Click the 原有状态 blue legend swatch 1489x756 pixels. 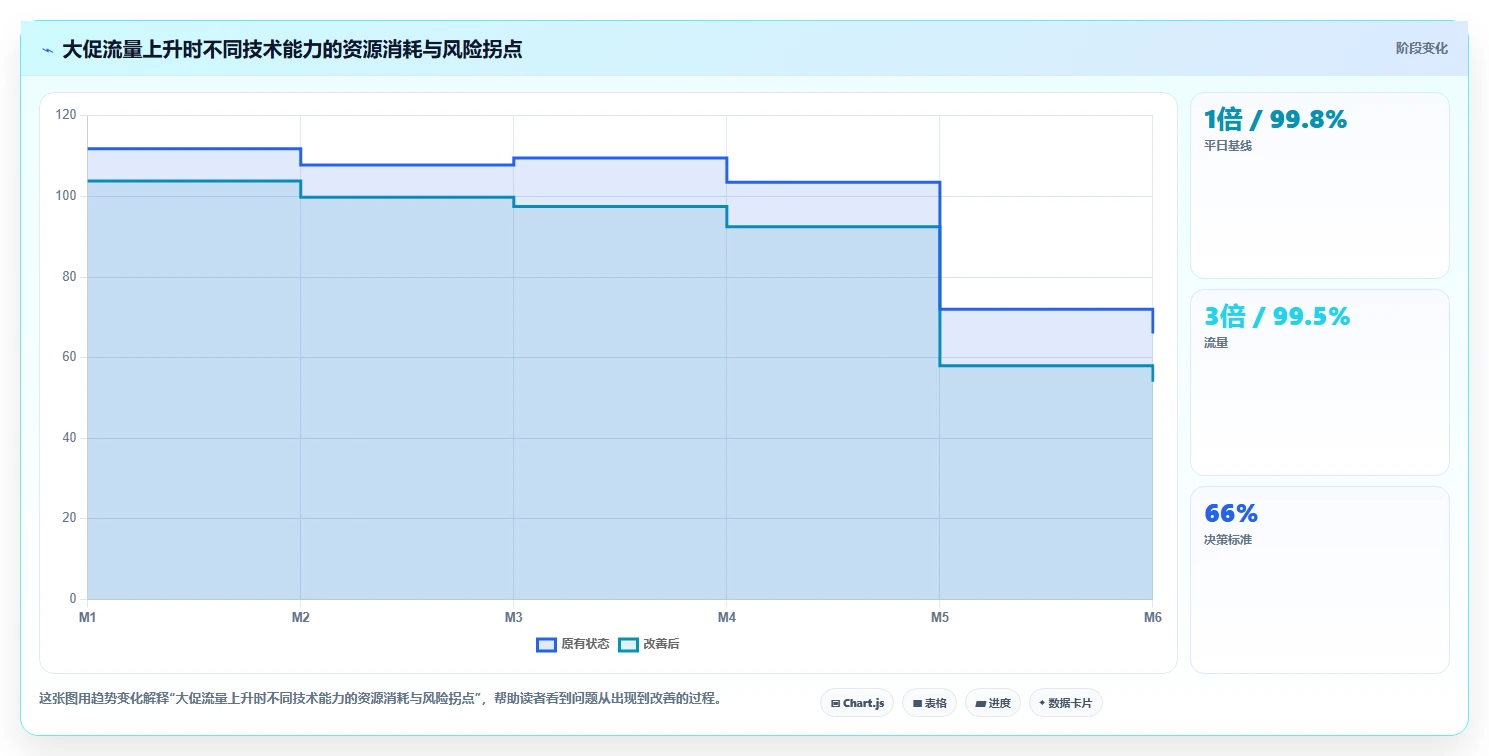coord(546,644)
